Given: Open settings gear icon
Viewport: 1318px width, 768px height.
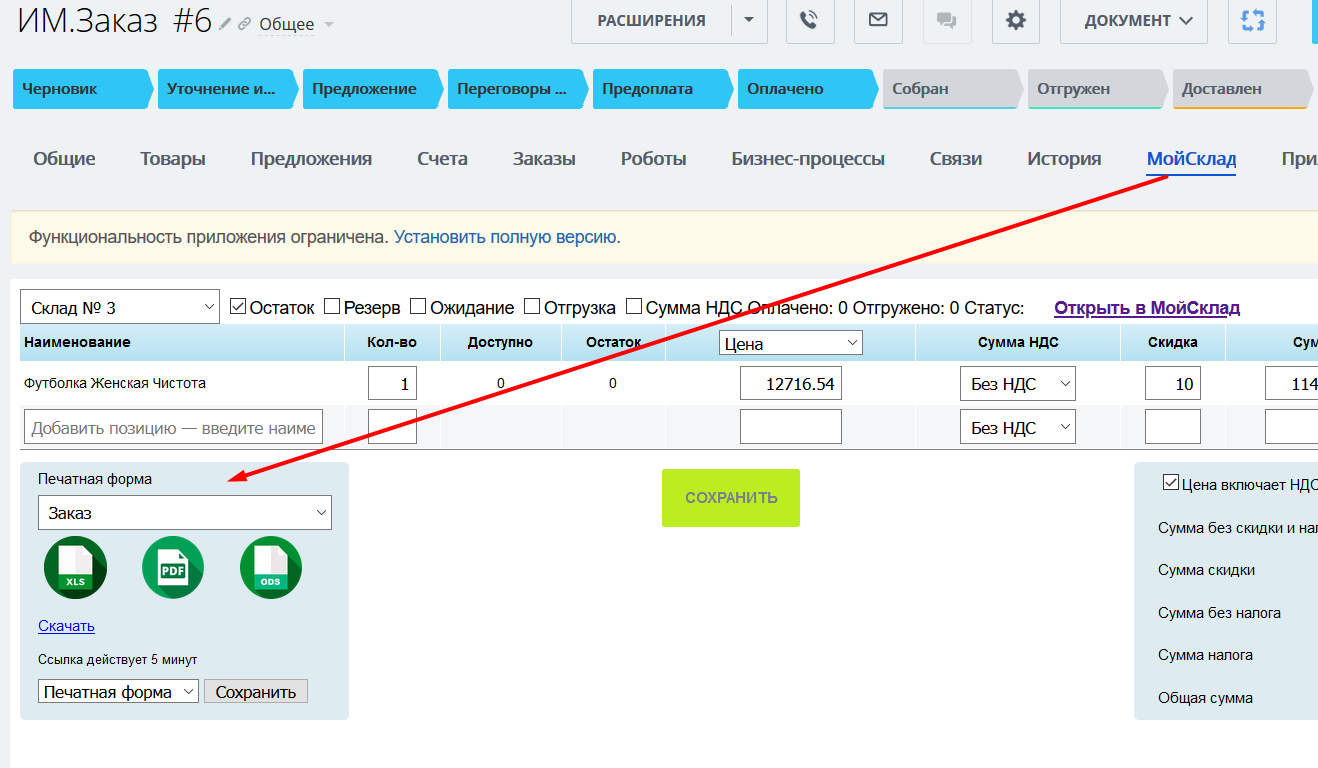Looking at the screenshot, I should pos(1016,20).
